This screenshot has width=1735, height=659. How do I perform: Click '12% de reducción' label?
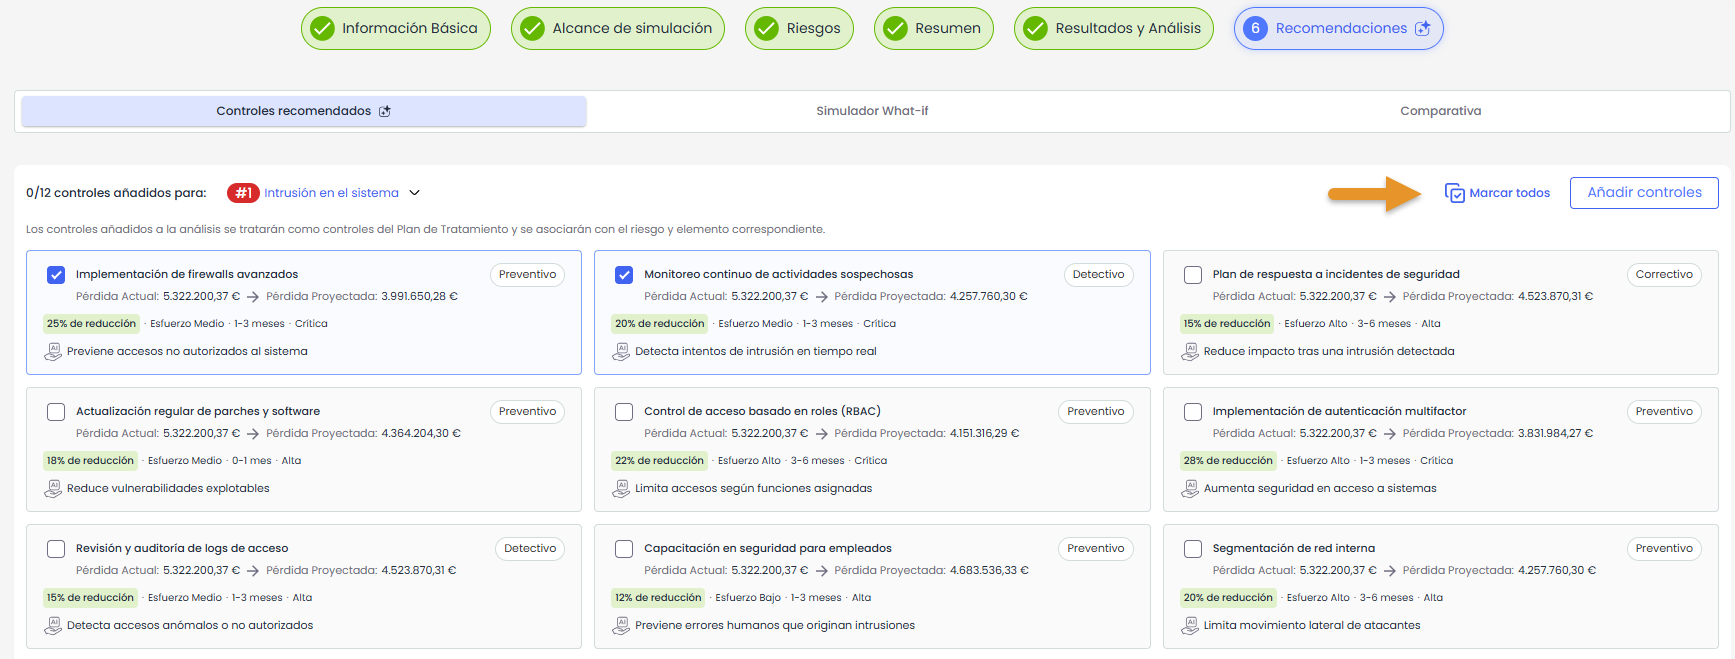(658, 598)
